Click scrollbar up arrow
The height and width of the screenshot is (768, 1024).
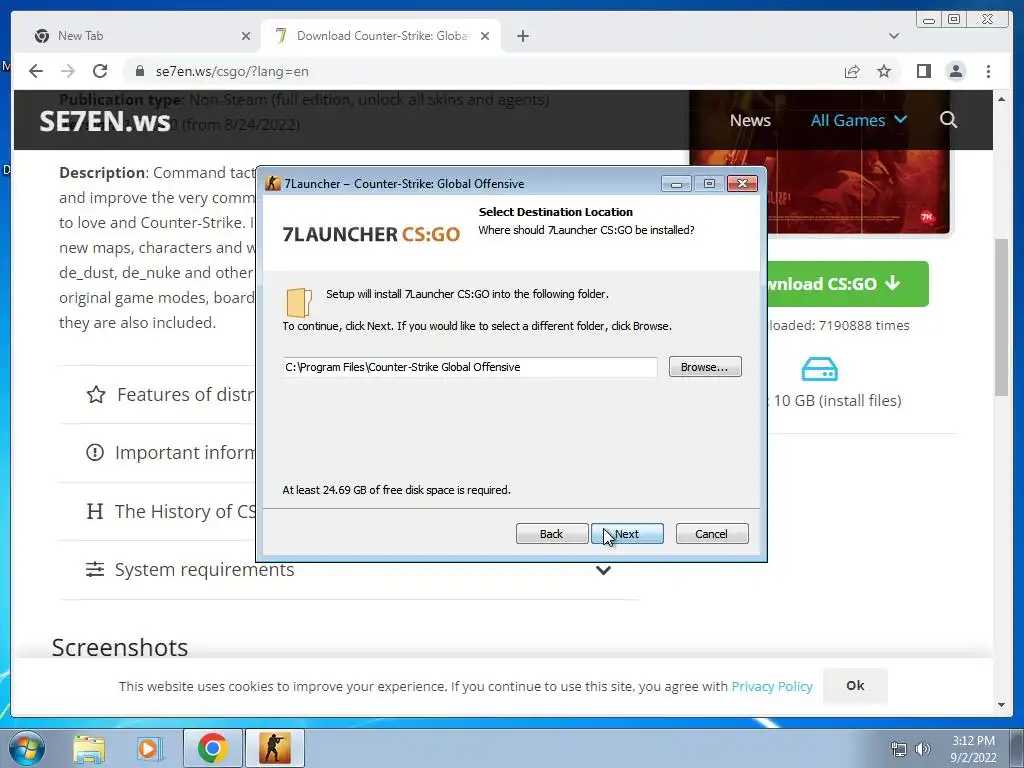click(x=1002, y=99)
